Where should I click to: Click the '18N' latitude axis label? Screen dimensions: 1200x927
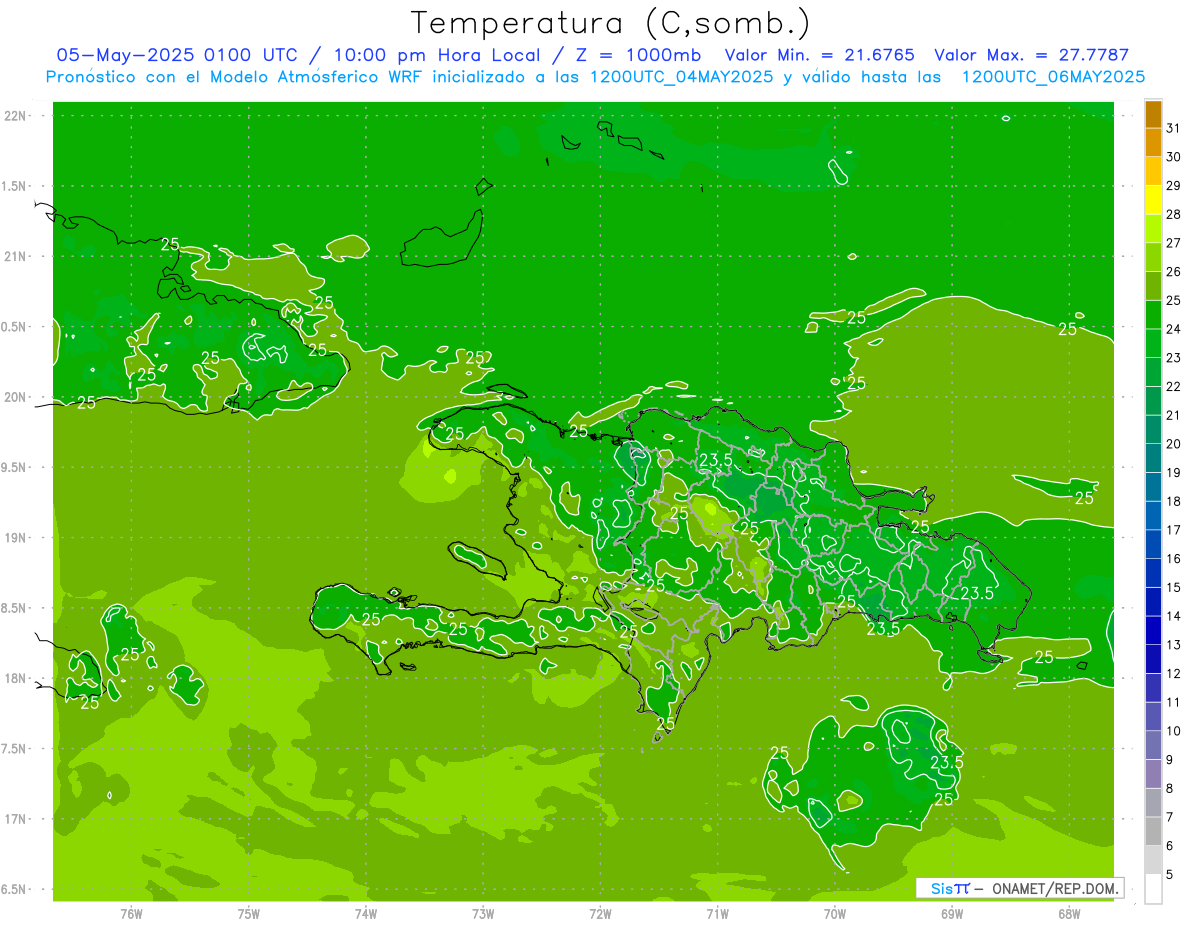[x=15, y=678]
